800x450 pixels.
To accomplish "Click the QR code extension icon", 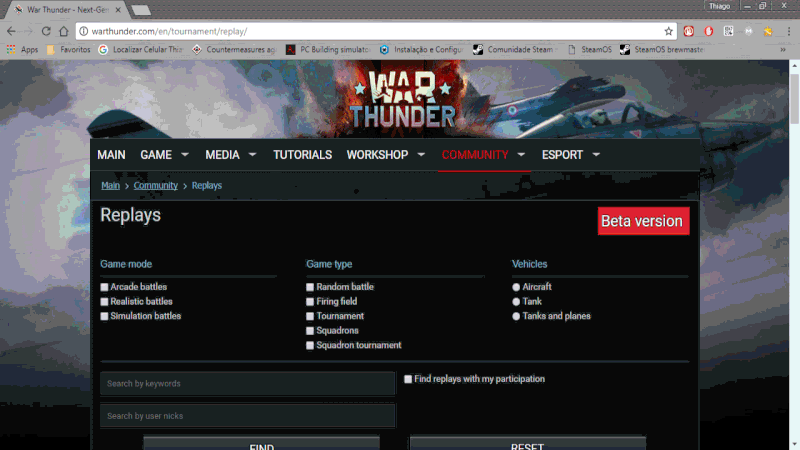I will (x=729, y=31).
